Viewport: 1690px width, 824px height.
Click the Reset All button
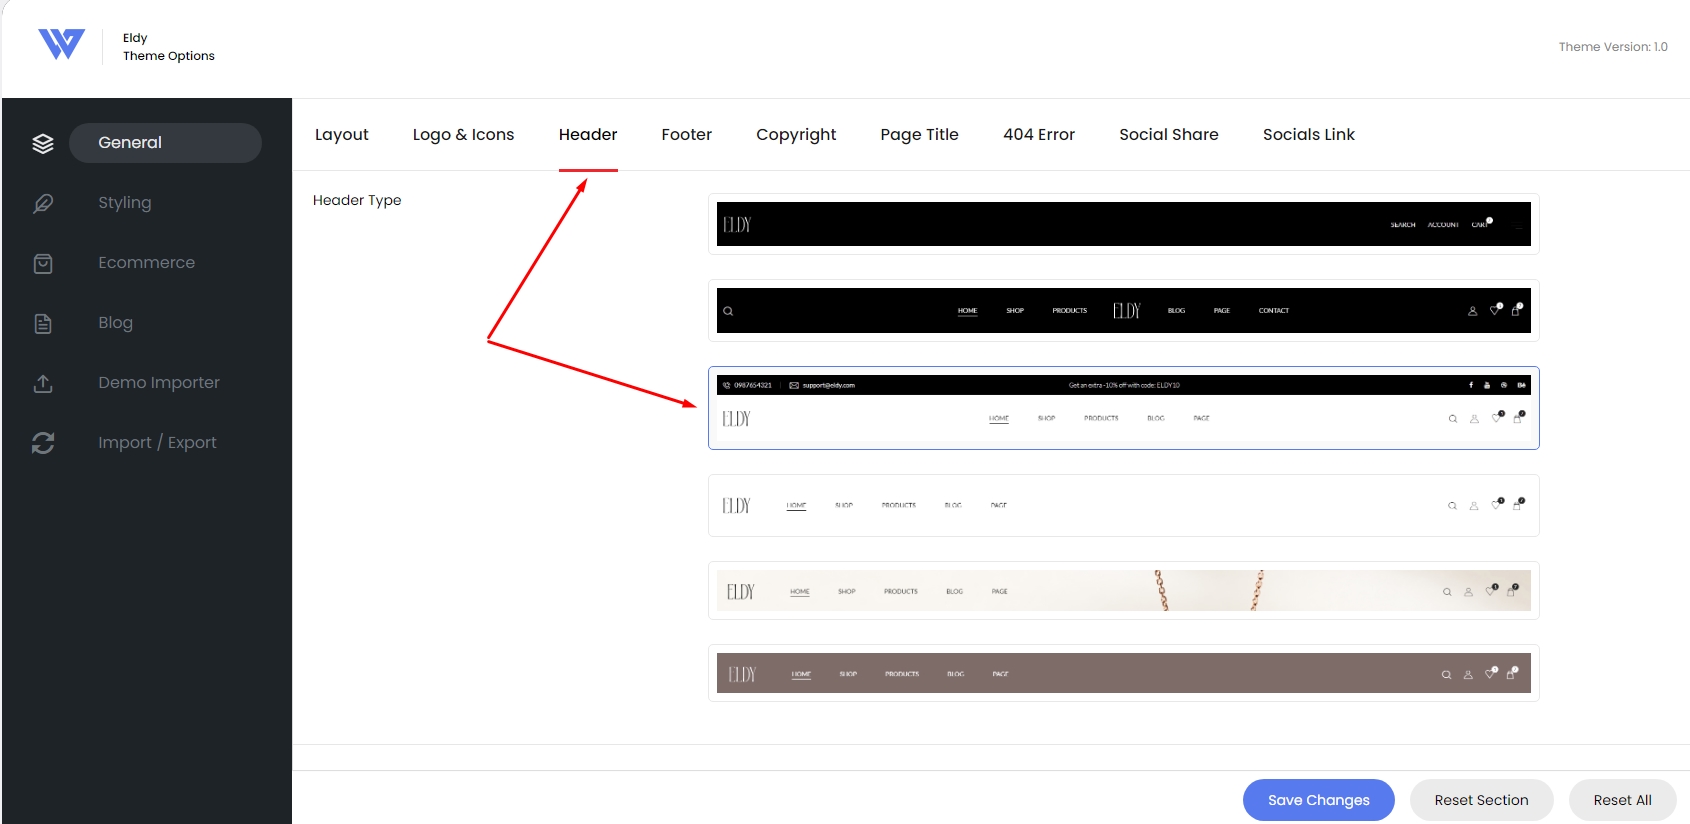pos(1623,800)
